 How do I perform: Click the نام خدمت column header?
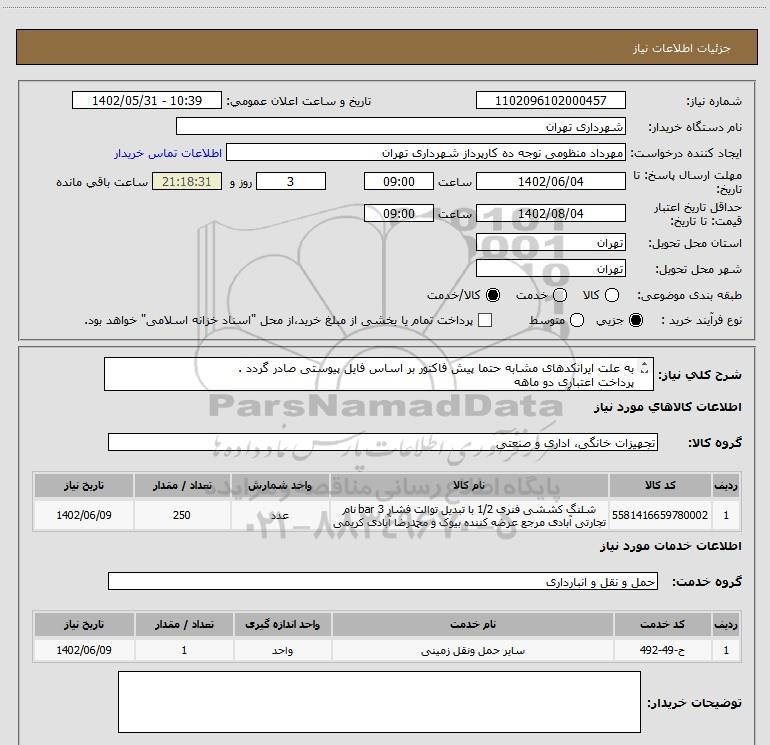(x=472, y=624)
